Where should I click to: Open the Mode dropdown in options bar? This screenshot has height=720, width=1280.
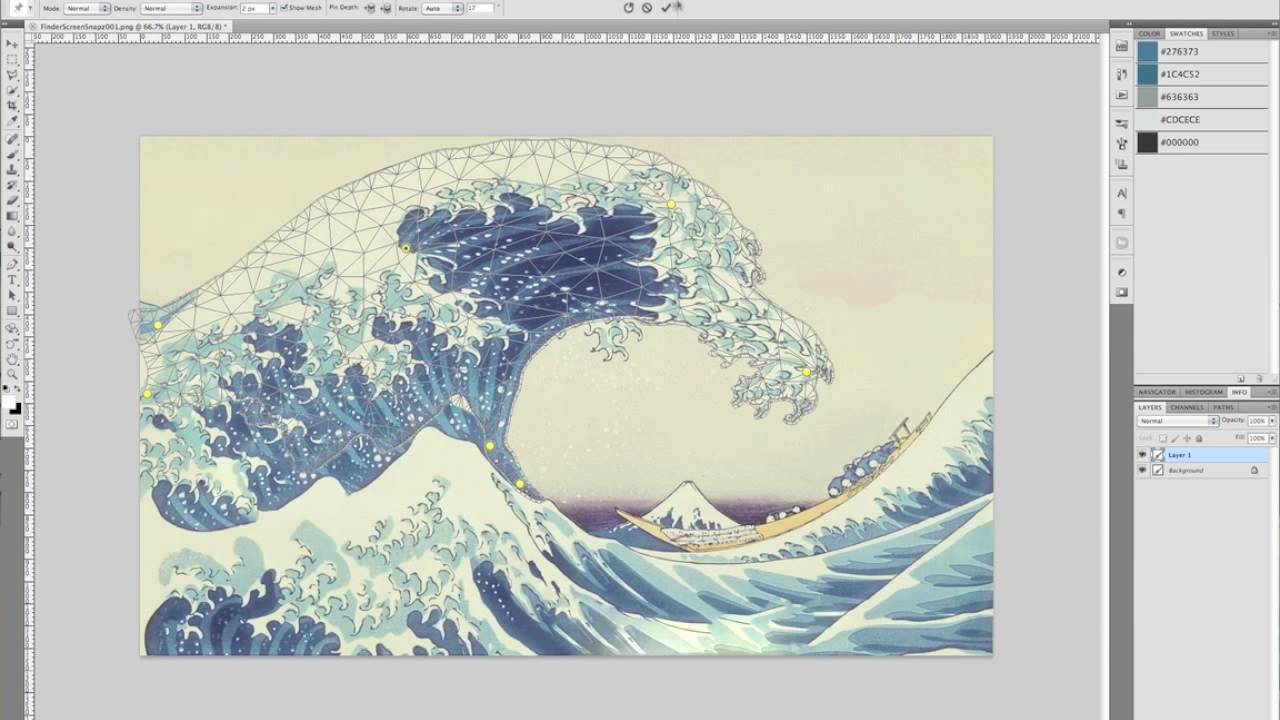(x=87, y=8)
